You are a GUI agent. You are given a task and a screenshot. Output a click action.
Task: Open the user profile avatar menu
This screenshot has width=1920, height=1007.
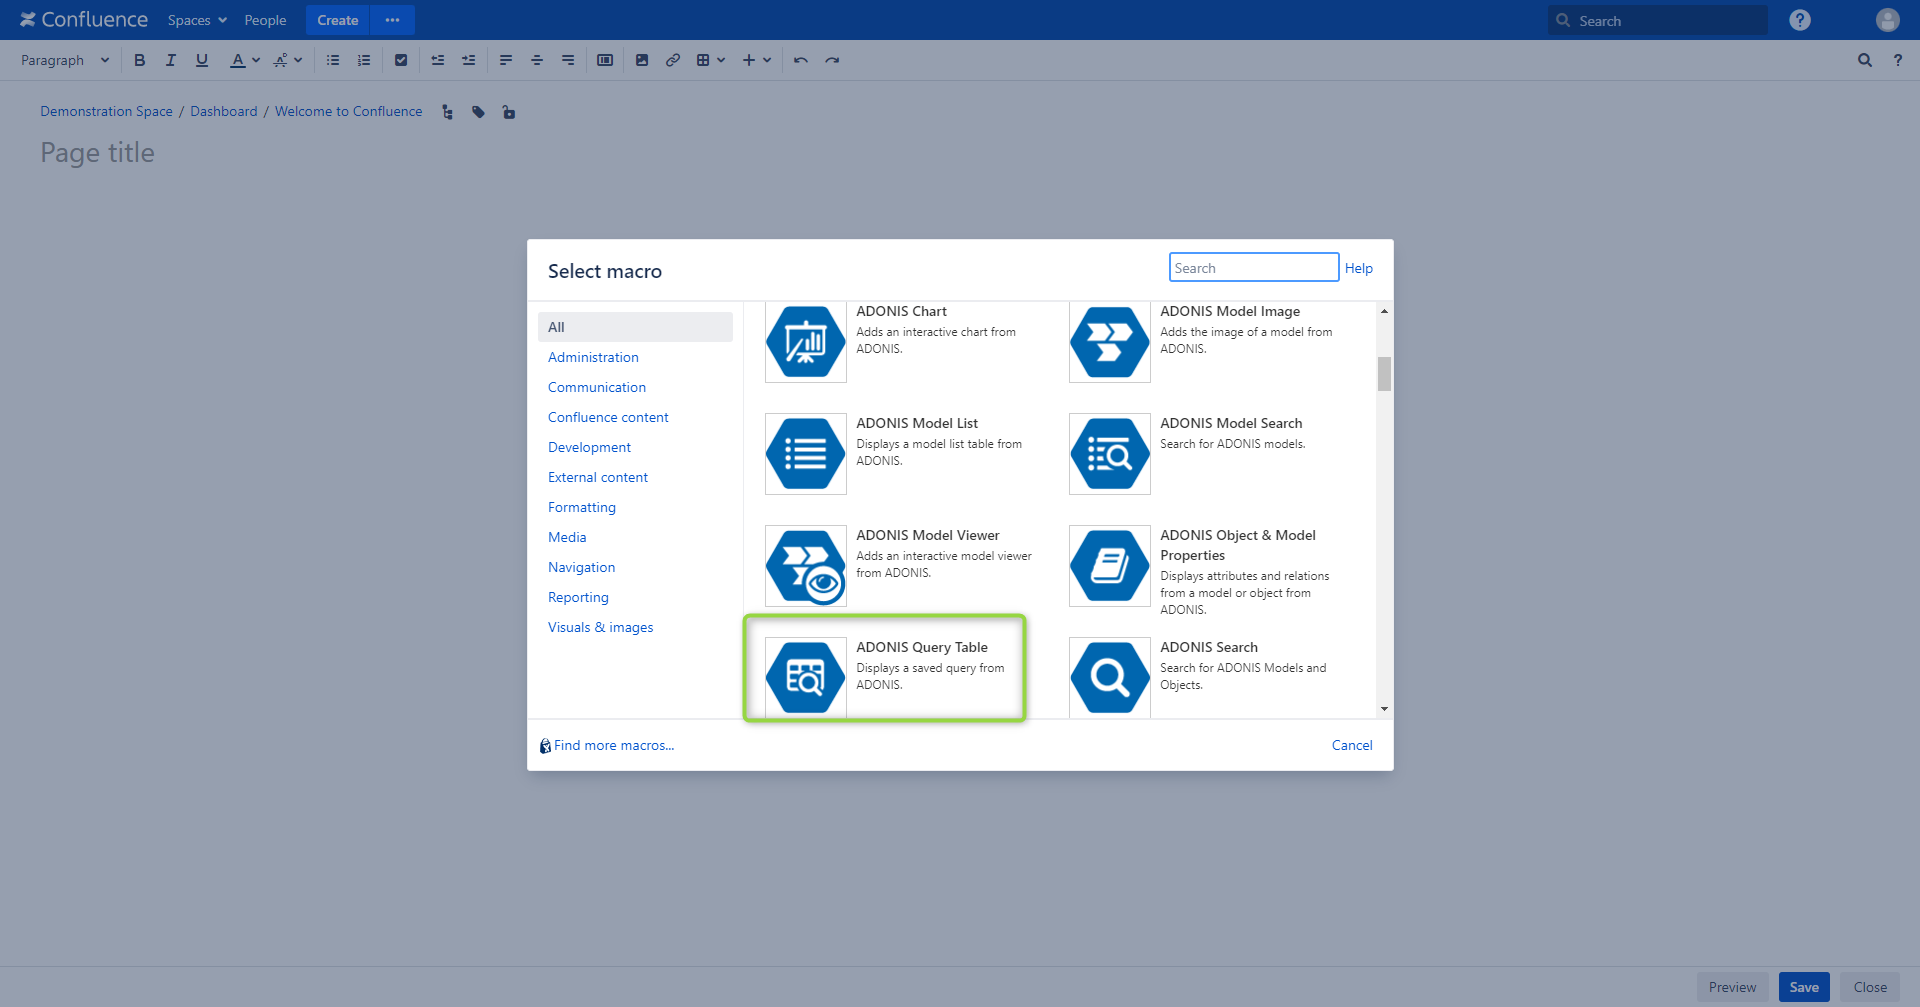[x=1888, y=20]
